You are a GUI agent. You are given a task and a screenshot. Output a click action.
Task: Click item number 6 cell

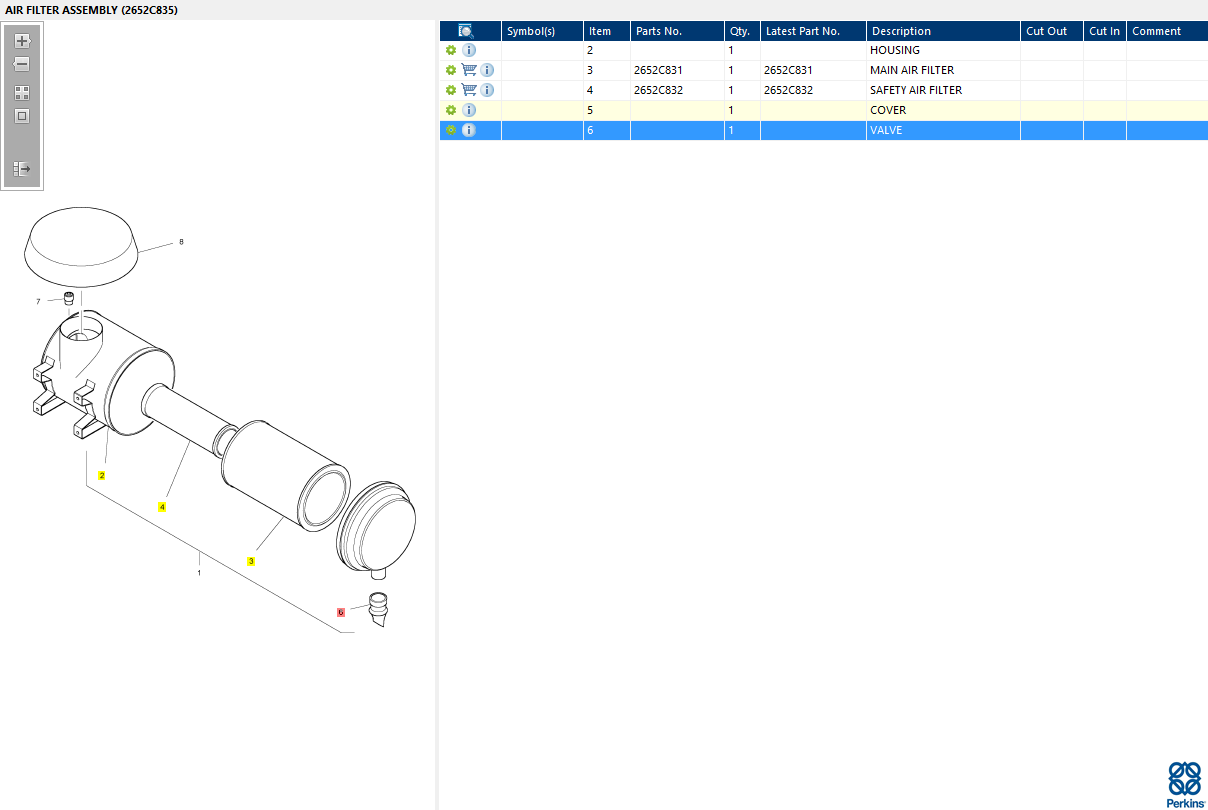pos(607,130)
